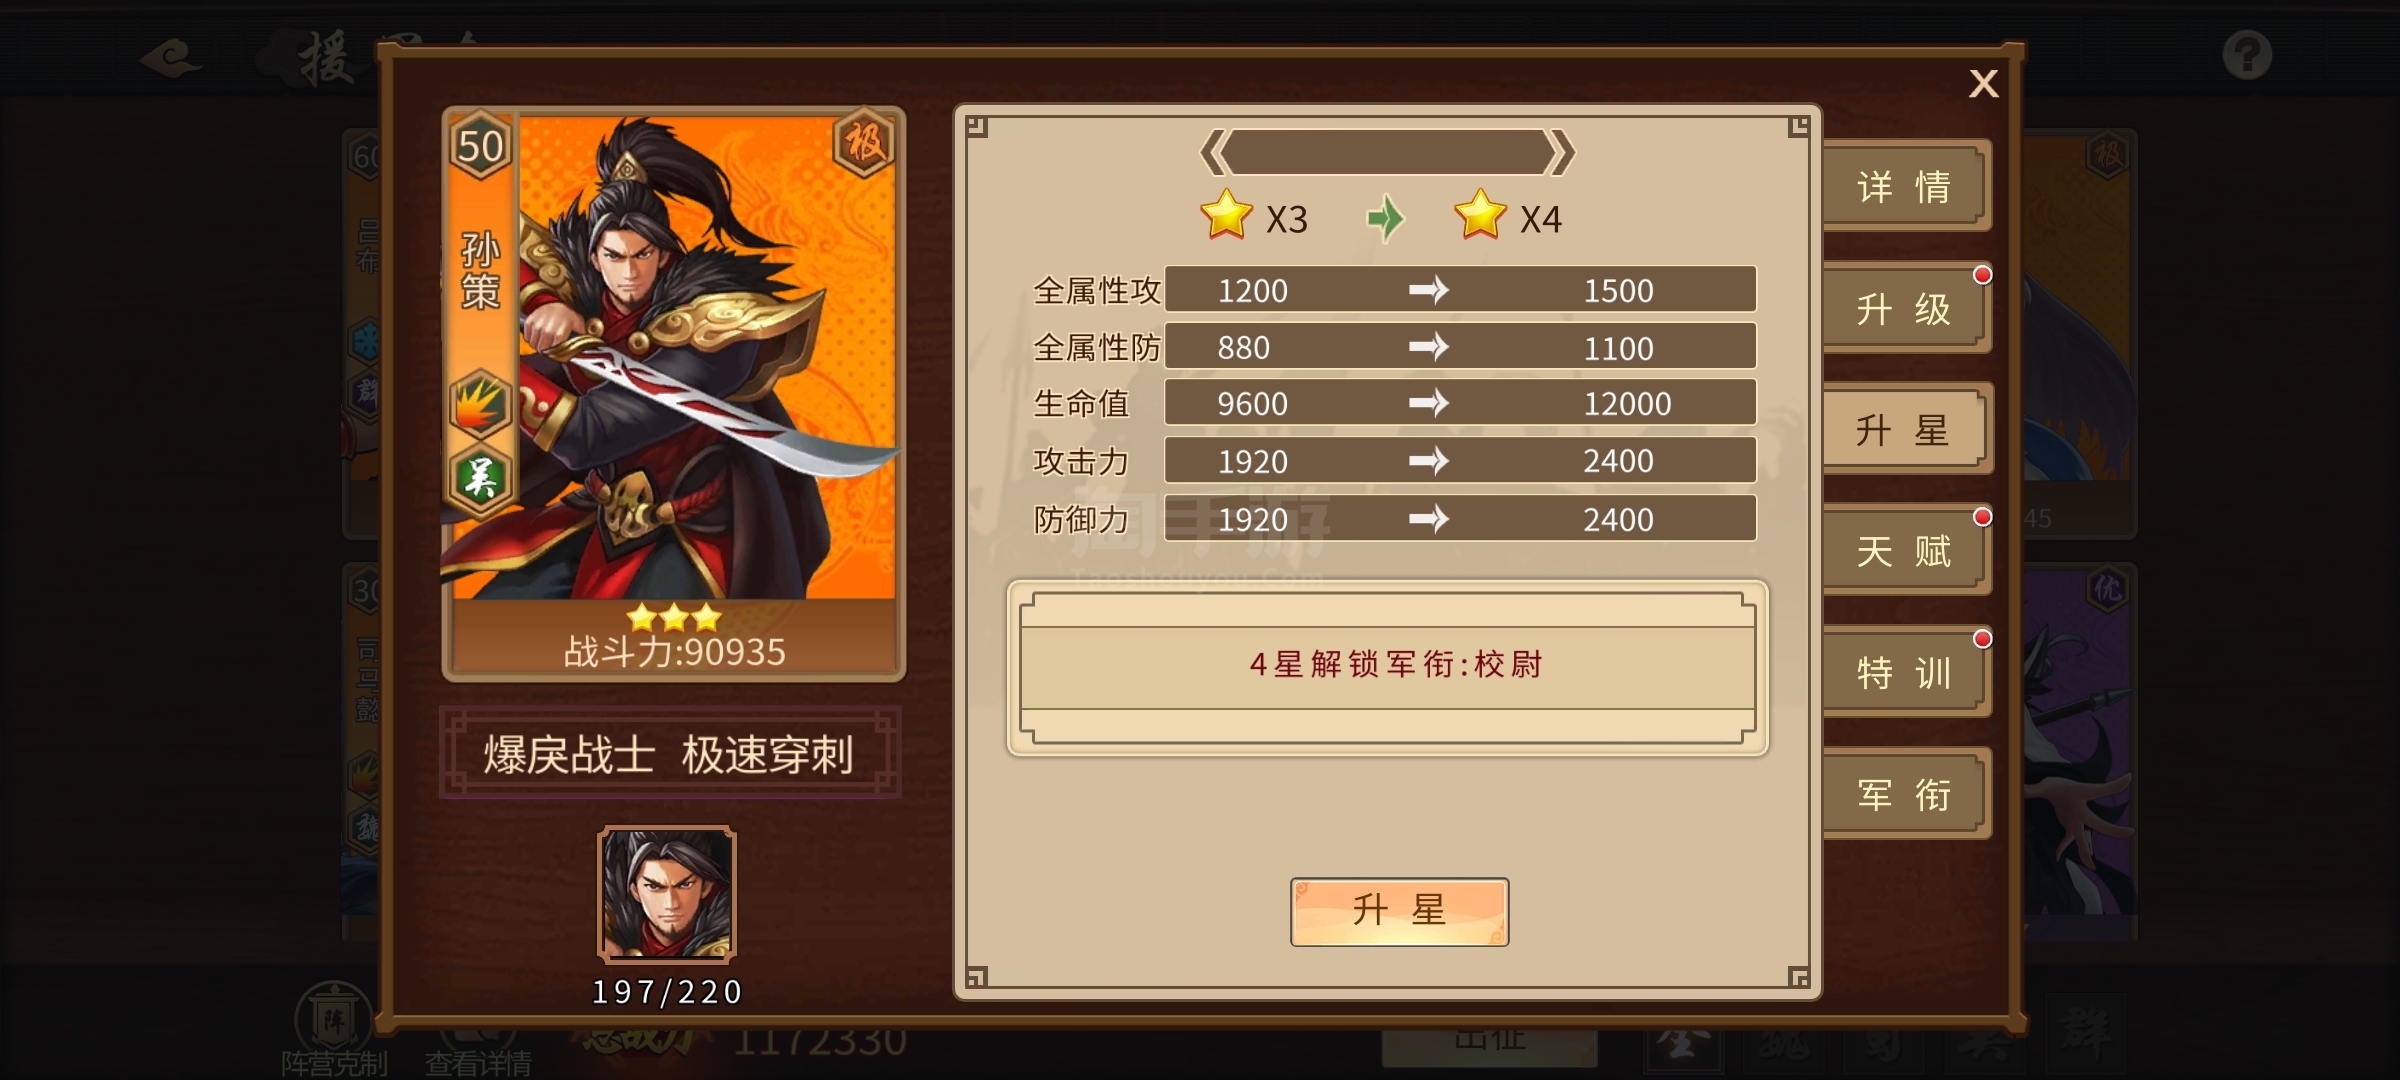This screenshot has width=2400, height=1080.
Task: Click the X3 current star icon
Action: [x=1226, y=215]
